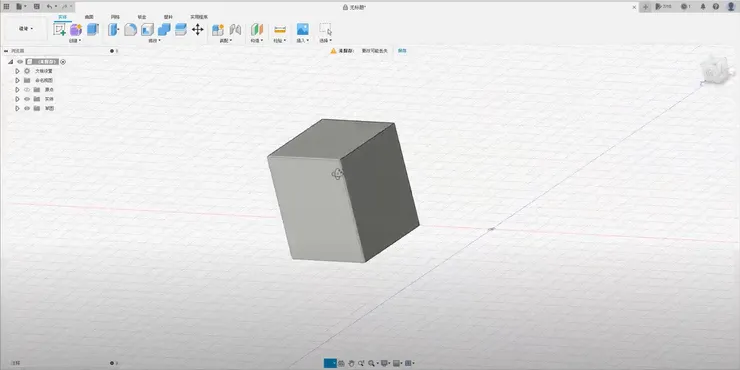Click the Extrude tool icon
740x370 pixels.
(x=92, y=30)
